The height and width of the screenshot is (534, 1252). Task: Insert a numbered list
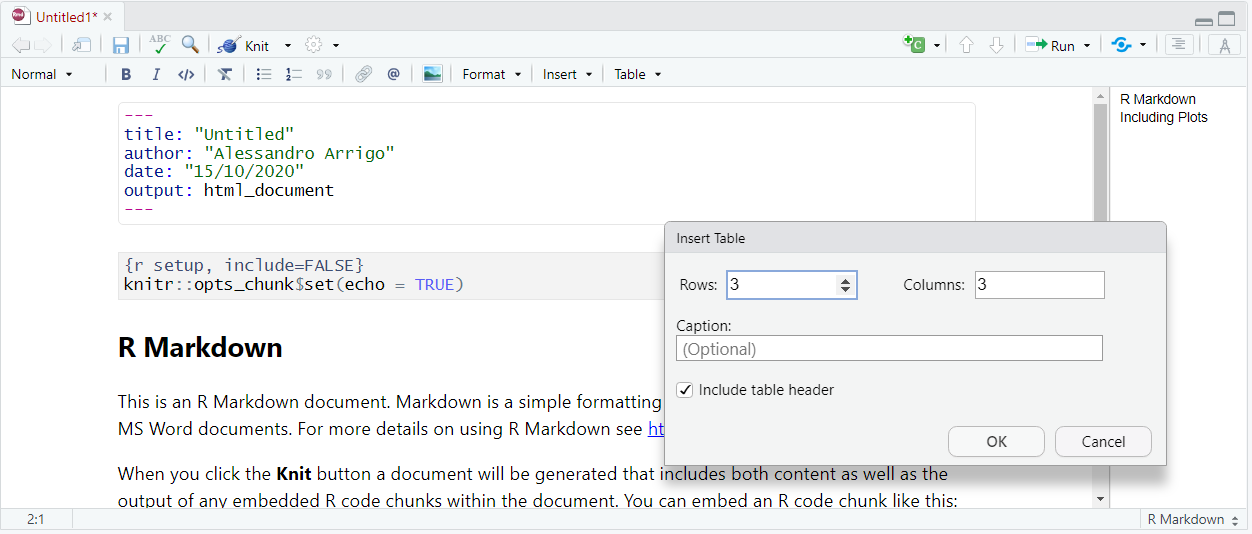pyautogui.click(x=294, y=74)
